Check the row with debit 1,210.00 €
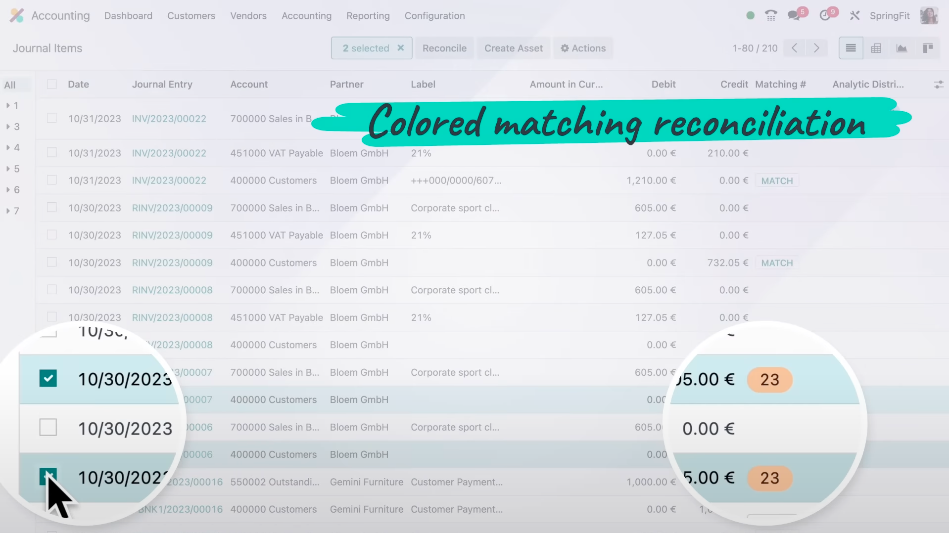Image resolution: width=949 pixels, height=533 pixels. click(52, 180)
